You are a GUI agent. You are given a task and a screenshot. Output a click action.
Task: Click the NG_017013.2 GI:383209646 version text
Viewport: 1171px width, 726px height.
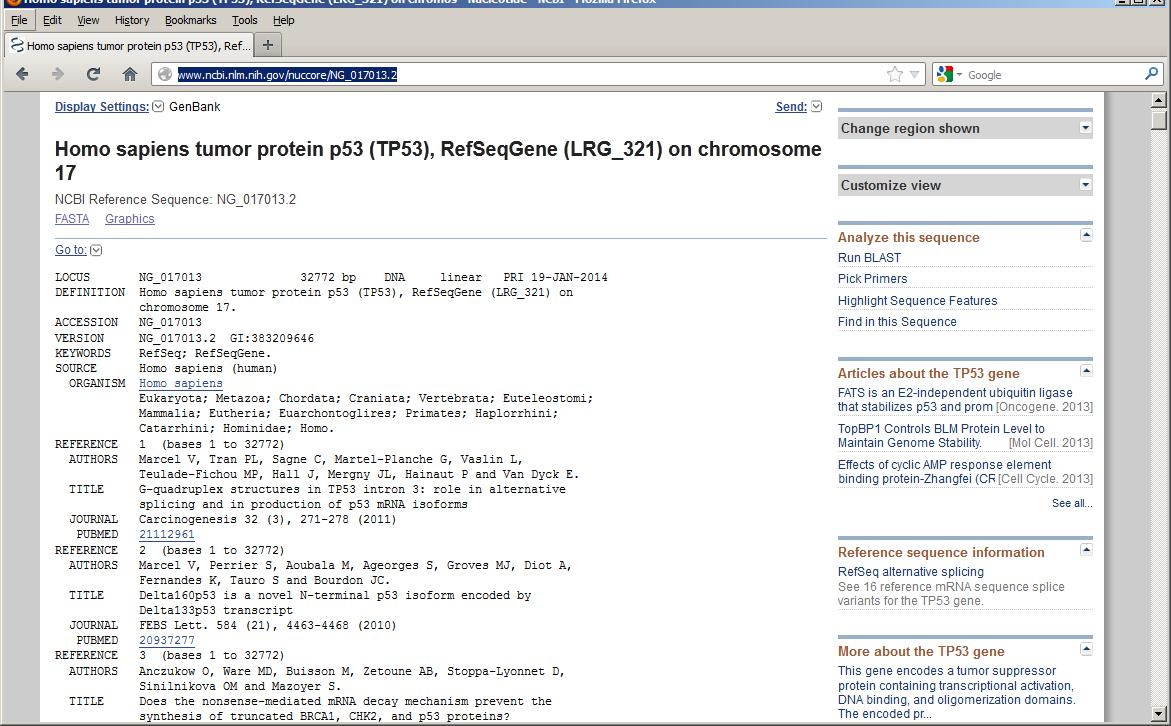[x=226, y=338]
